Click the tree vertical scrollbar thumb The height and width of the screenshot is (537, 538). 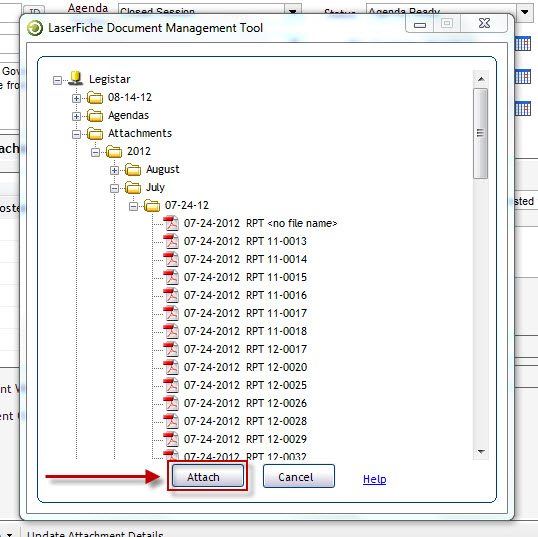point(481,133)
